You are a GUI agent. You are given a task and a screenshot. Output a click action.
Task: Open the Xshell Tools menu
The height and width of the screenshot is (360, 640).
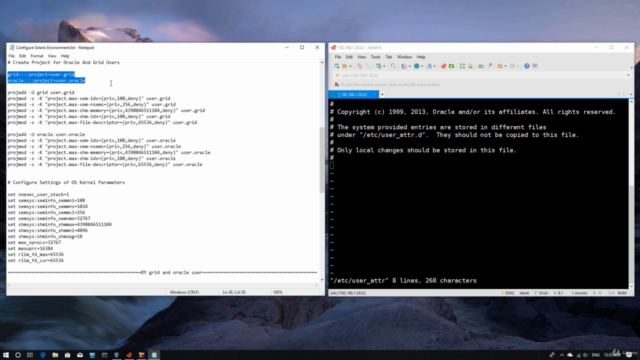pos(376,57)
